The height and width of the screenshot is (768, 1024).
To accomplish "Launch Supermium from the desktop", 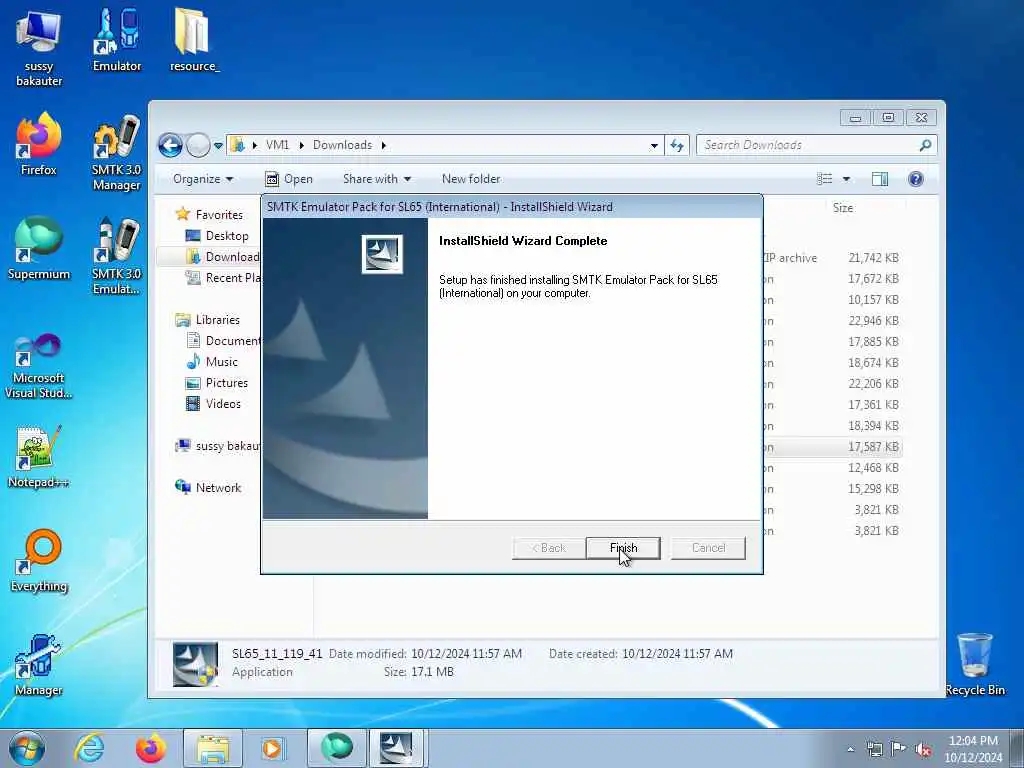I will 39,248.
